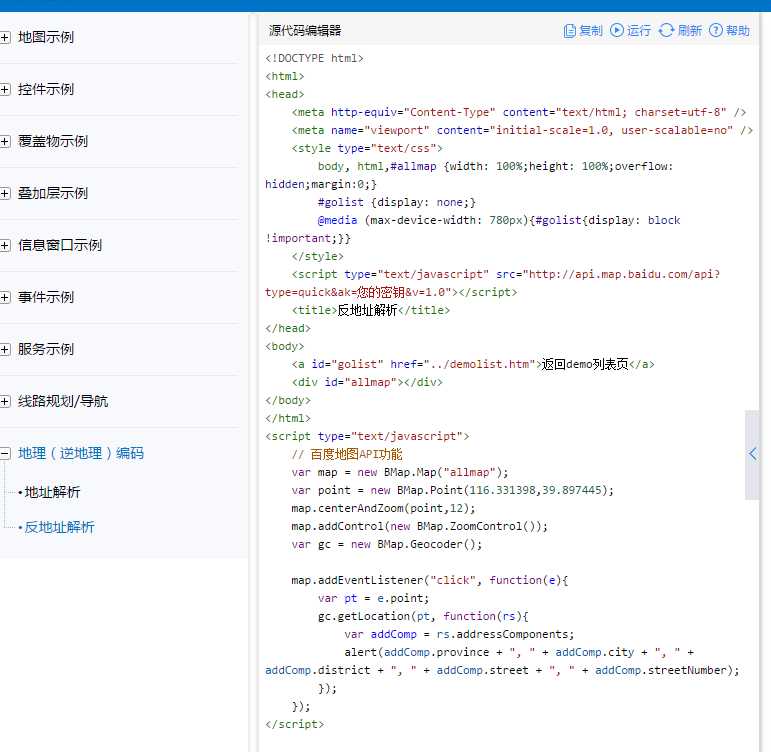771x752 pixels.
Task: Place cursor on the <!DOCTYPE html> line
Action: pyautogui.click(x=314, y=58)
